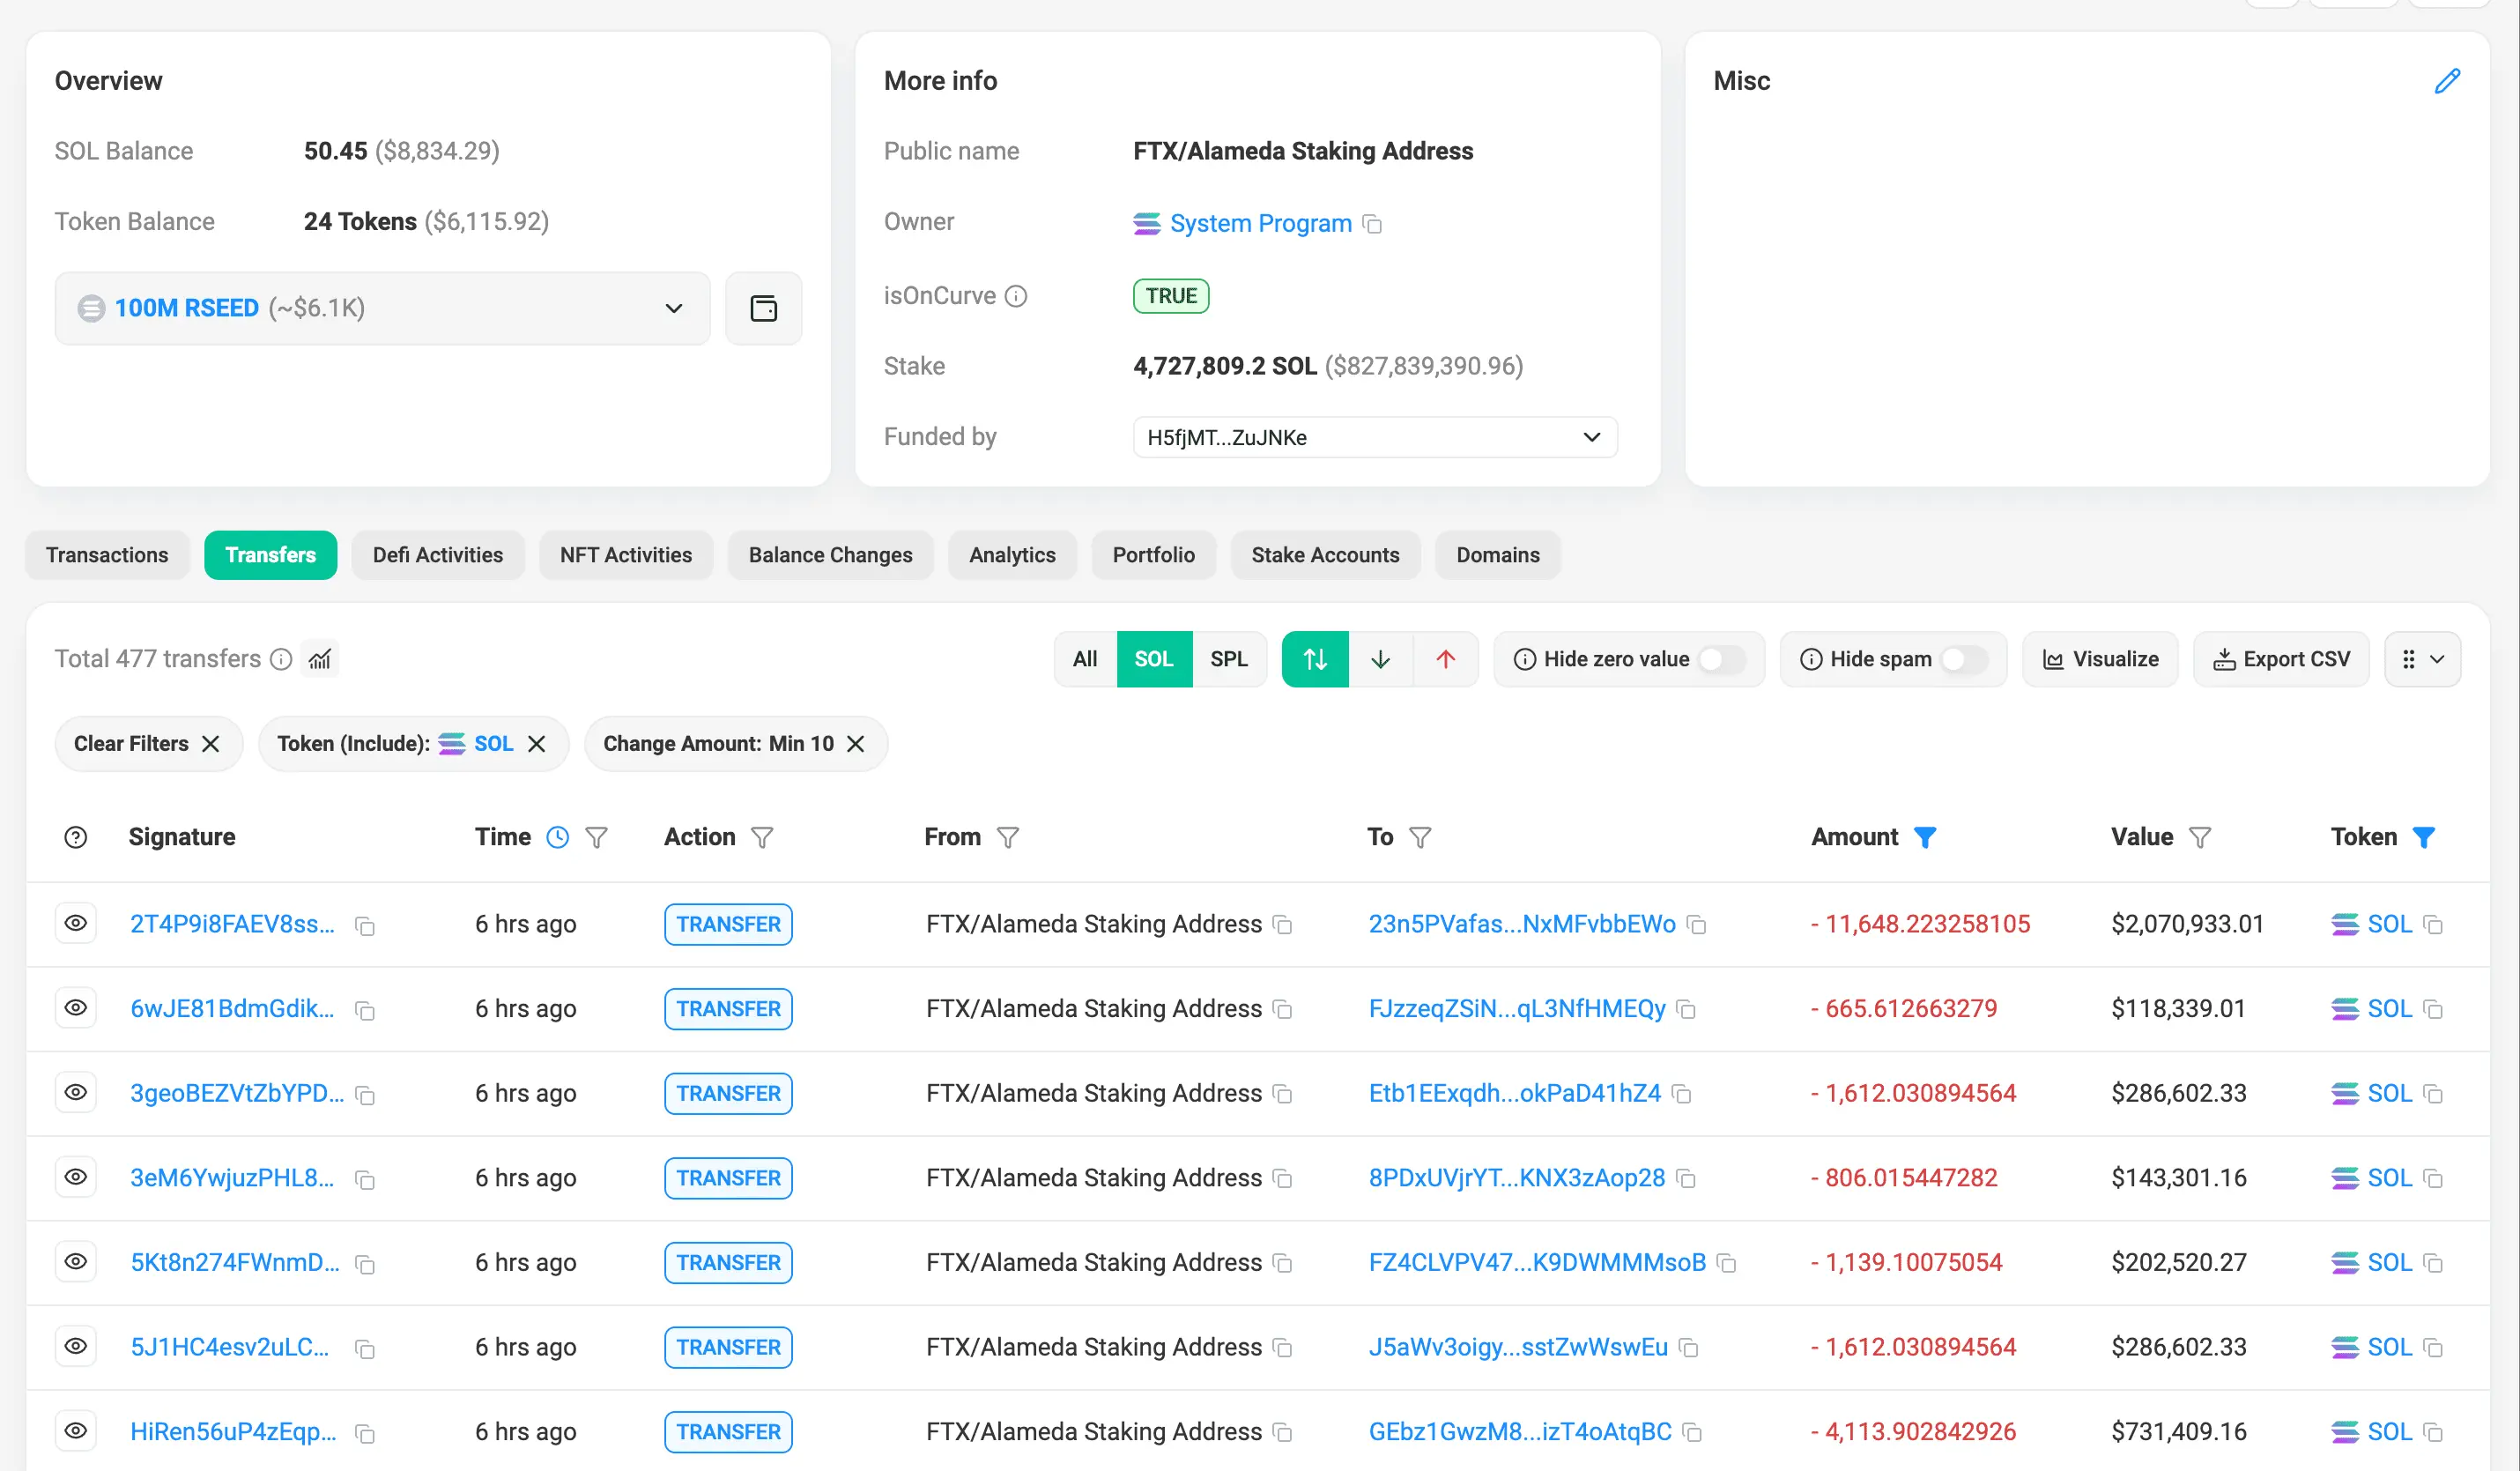Open the 8PDxUVjrYT...KNX3zAop28 address link
The height and width of the screenshot is (1471, 2520).
point(1517,1178)
